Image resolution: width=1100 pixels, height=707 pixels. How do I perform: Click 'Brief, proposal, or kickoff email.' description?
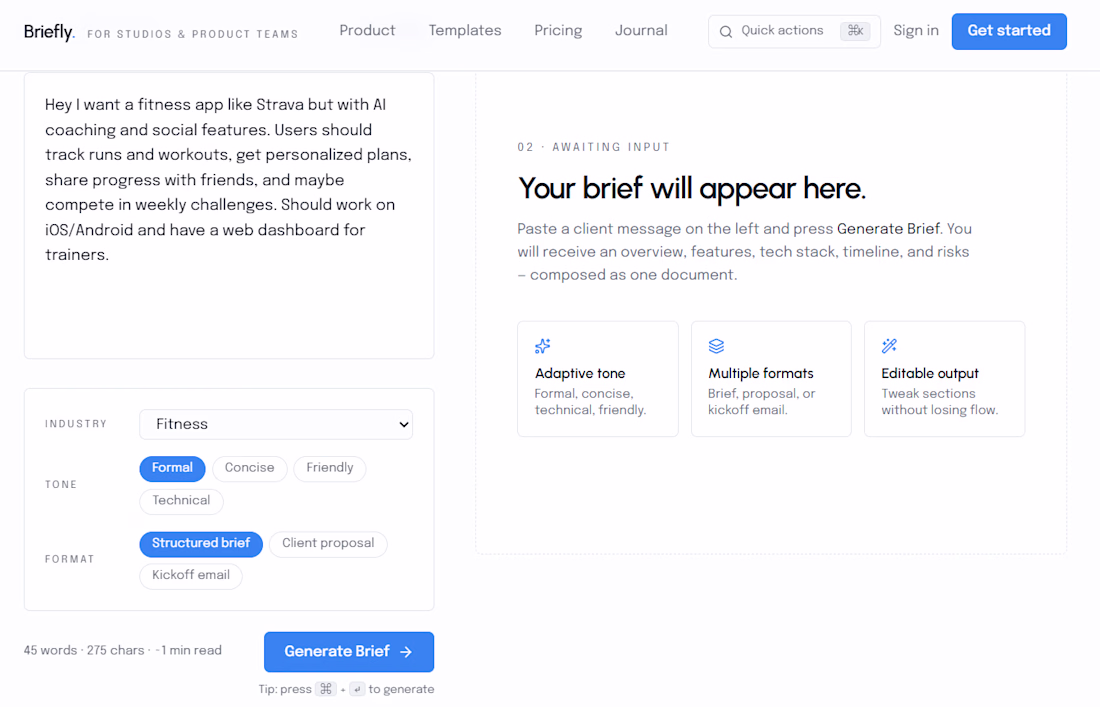[762, 402]
